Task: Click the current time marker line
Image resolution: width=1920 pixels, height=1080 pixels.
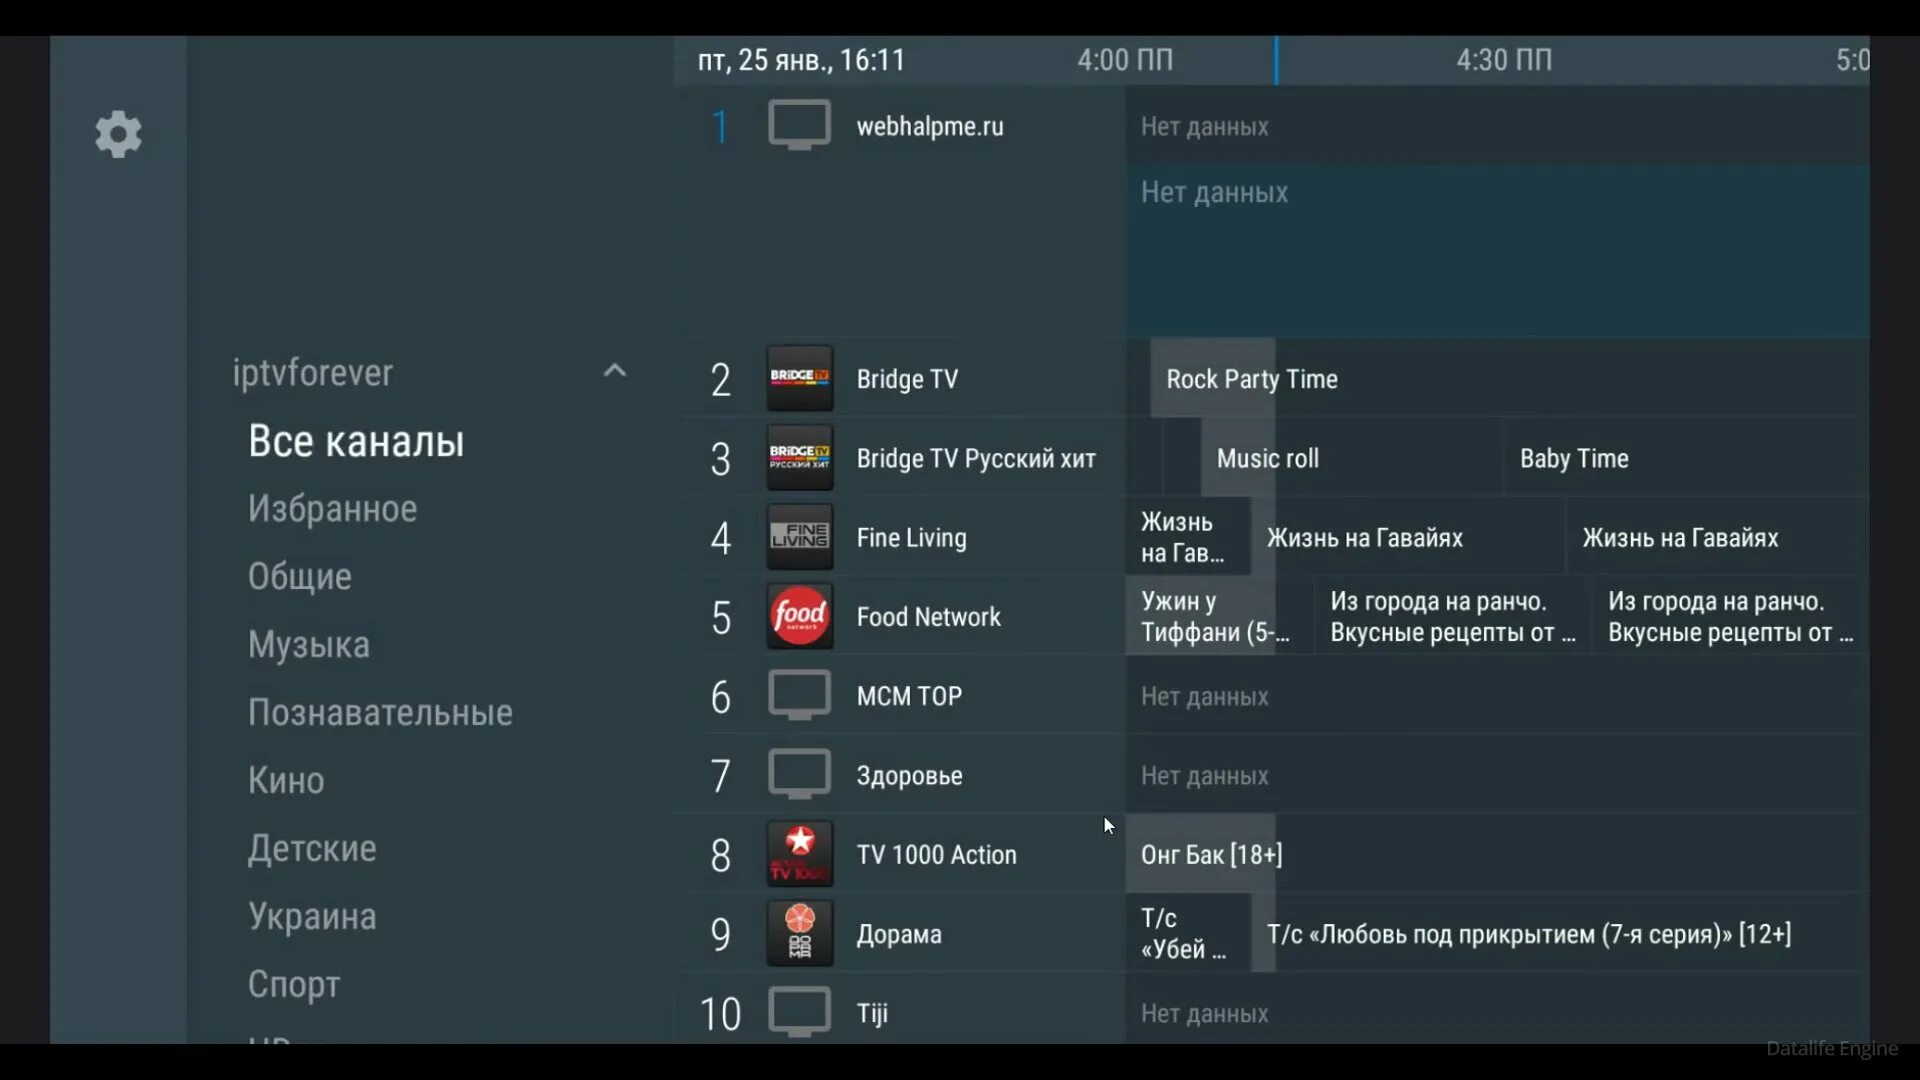Action: click(1276, 60)
